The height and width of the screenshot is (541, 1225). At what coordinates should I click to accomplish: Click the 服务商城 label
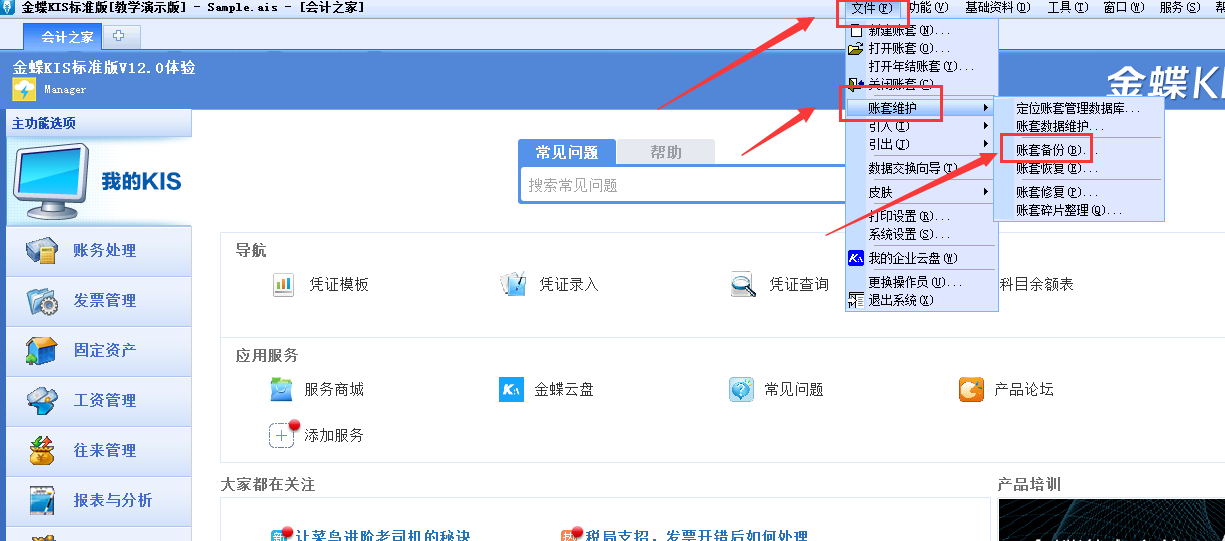click(x=334, y=390)
